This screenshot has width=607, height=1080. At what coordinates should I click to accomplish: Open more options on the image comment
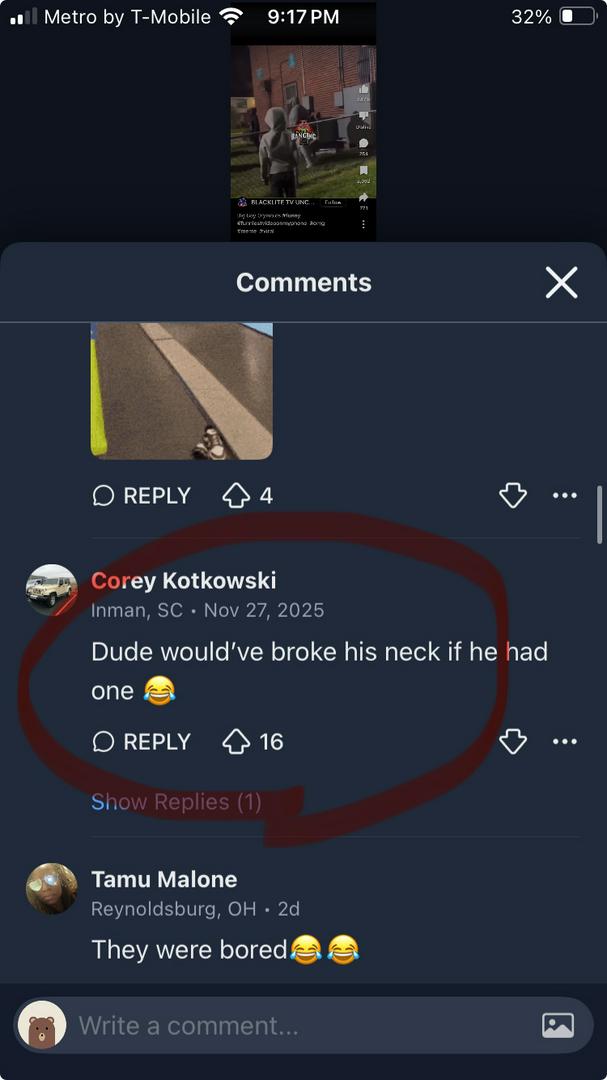(x=565, y=495)
